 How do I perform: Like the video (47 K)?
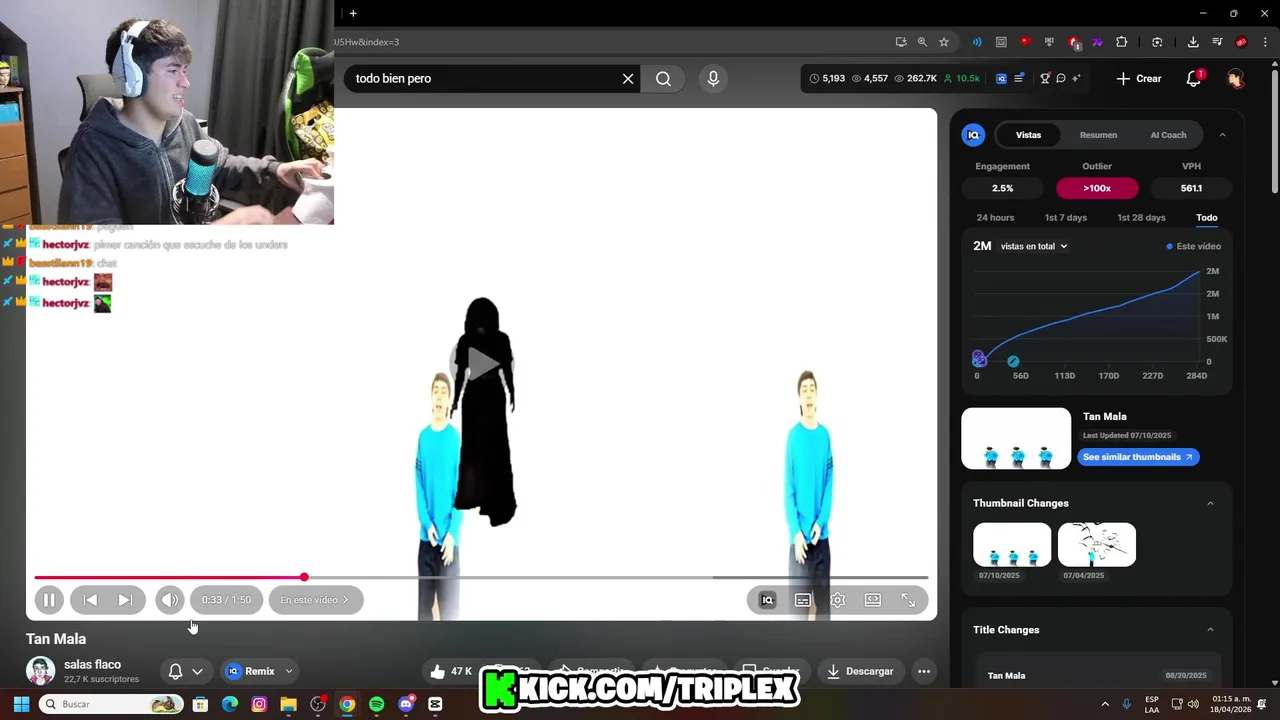click(x=449, y=671)
